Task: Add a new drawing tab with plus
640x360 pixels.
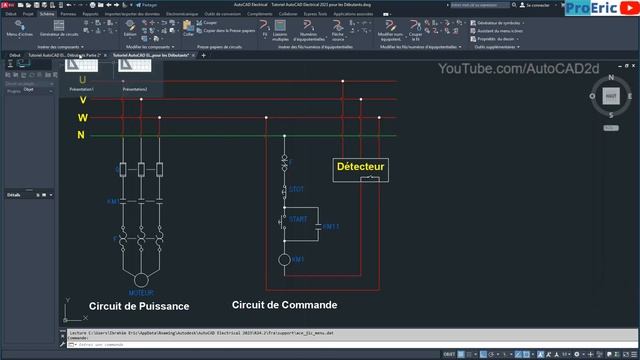Action: coord(203,56)
